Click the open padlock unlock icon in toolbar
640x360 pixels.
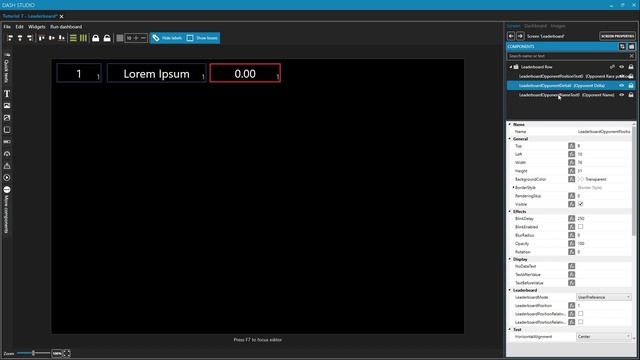coord(107,38)
